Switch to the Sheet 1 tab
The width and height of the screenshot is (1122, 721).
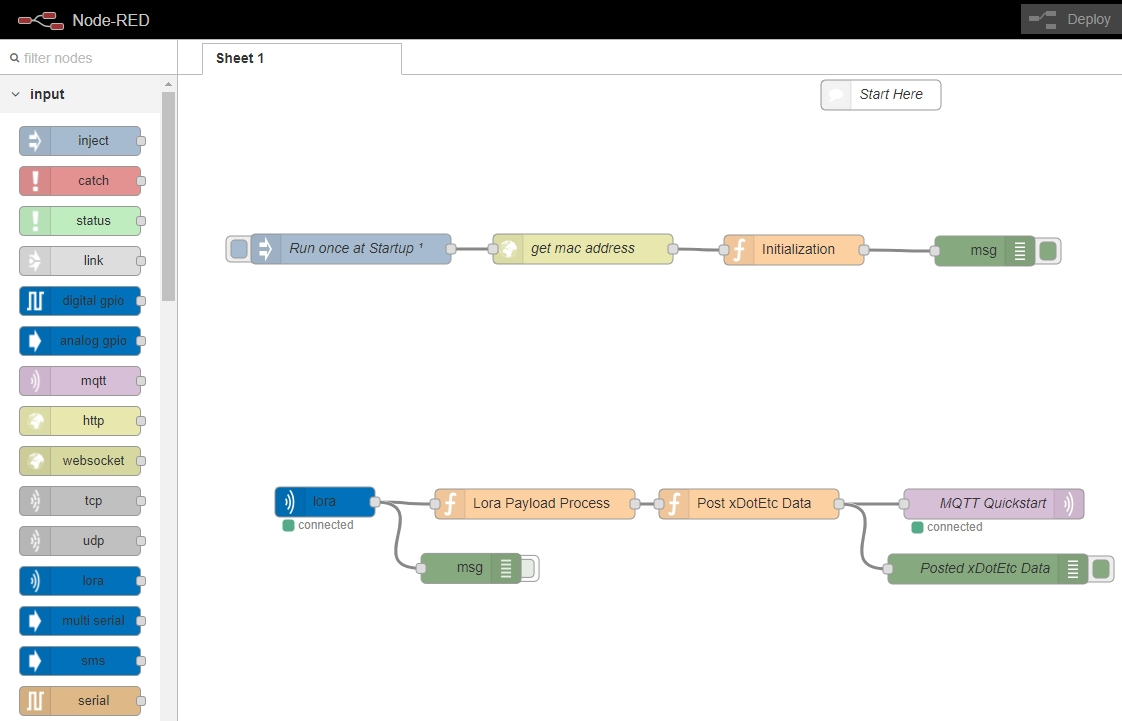[302, 59]
